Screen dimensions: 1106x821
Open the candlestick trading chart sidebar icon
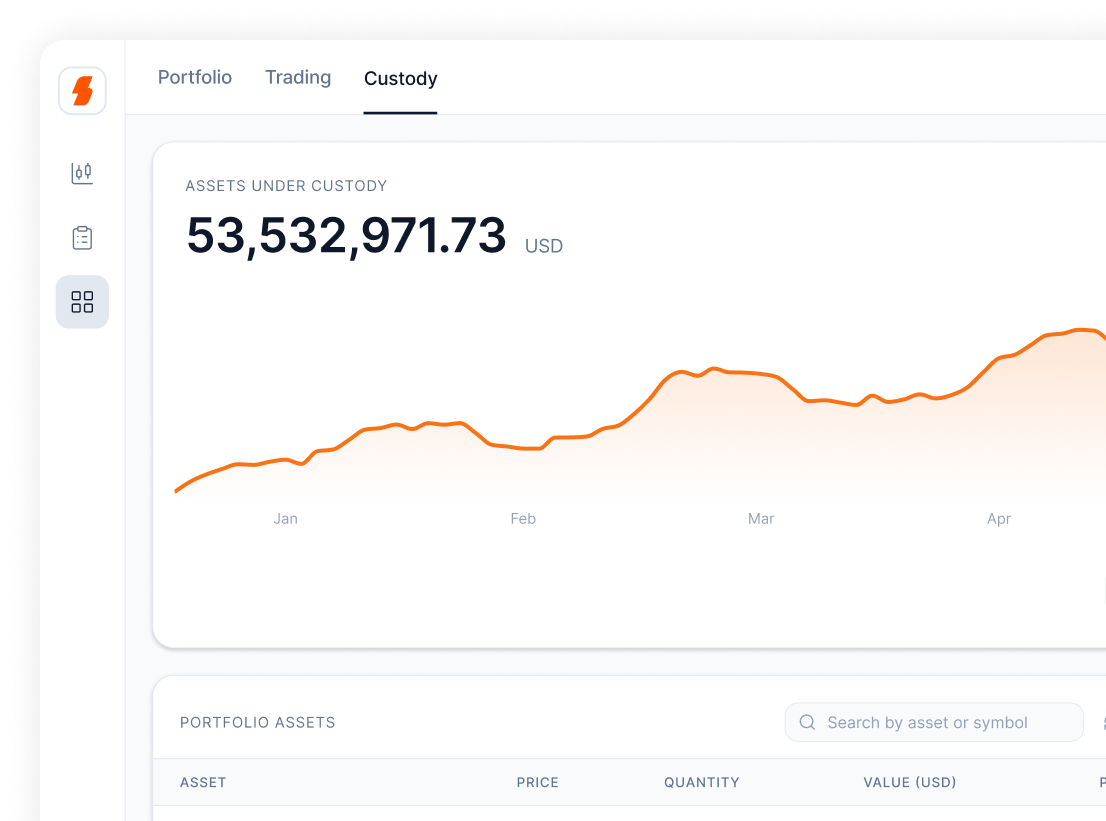point(82,173)
